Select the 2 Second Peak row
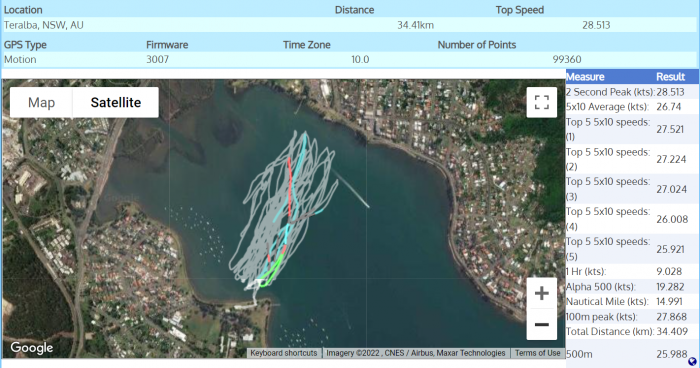The height and width of the screenshot is (368, 700). tap(632, 92)
